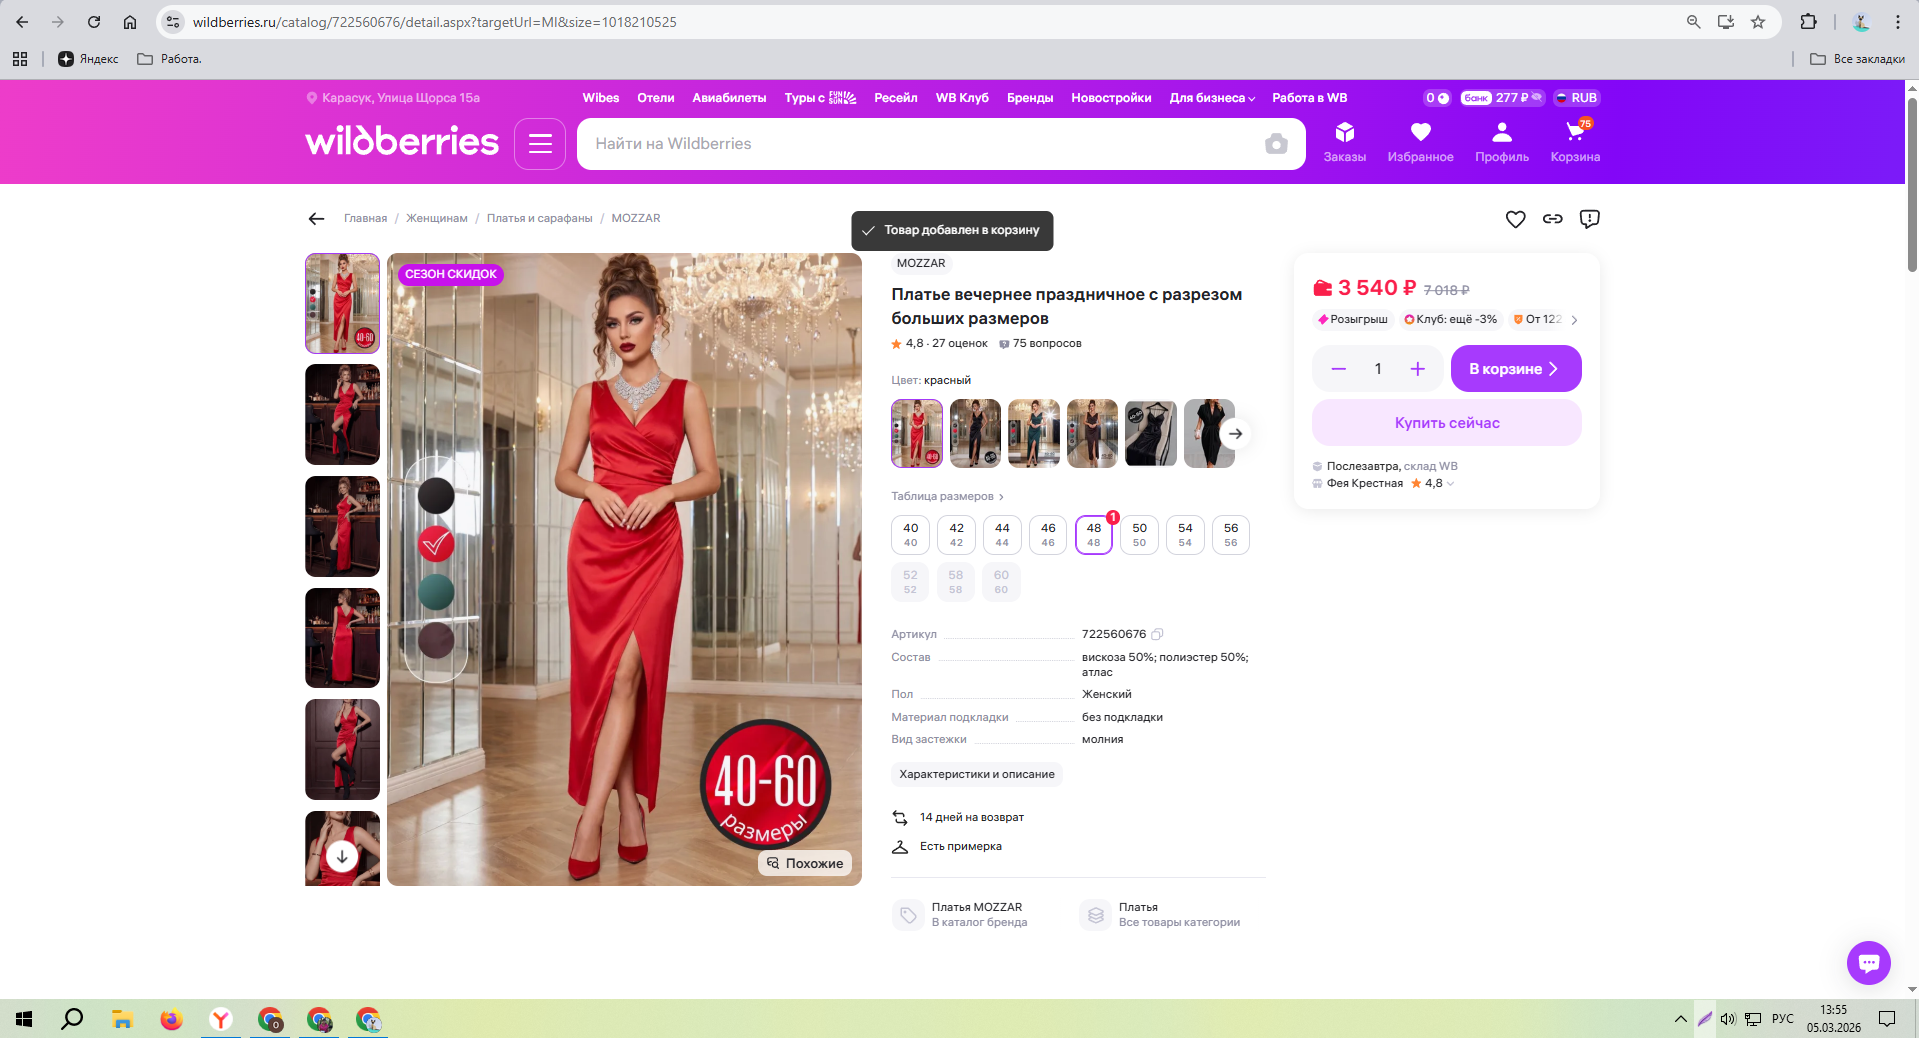Image resolution: width=1919 pixels, height=1038 pixels.
Task: Copy article number 722560676
Action: pos(1157,634)
